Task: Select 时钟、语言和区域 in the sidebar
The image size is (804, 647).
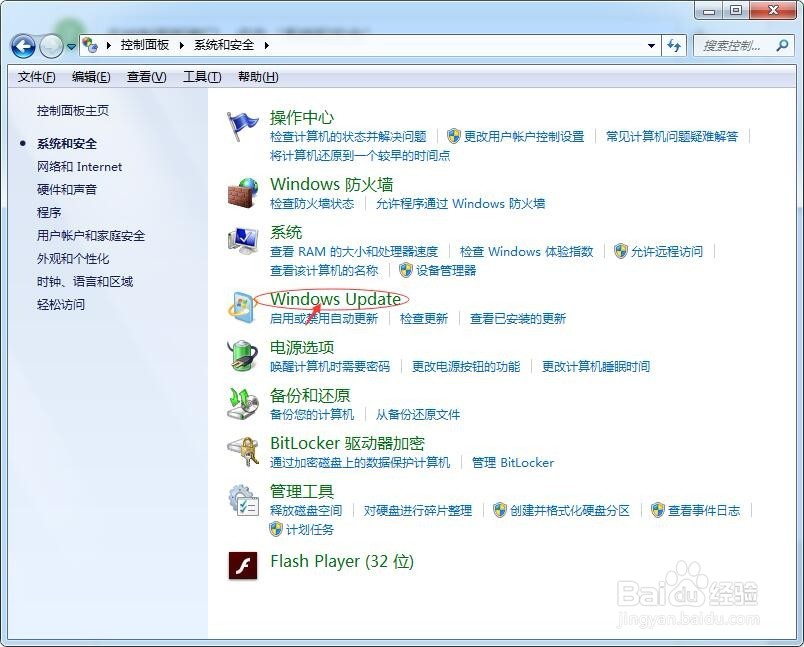Action: tap(85, 281)
